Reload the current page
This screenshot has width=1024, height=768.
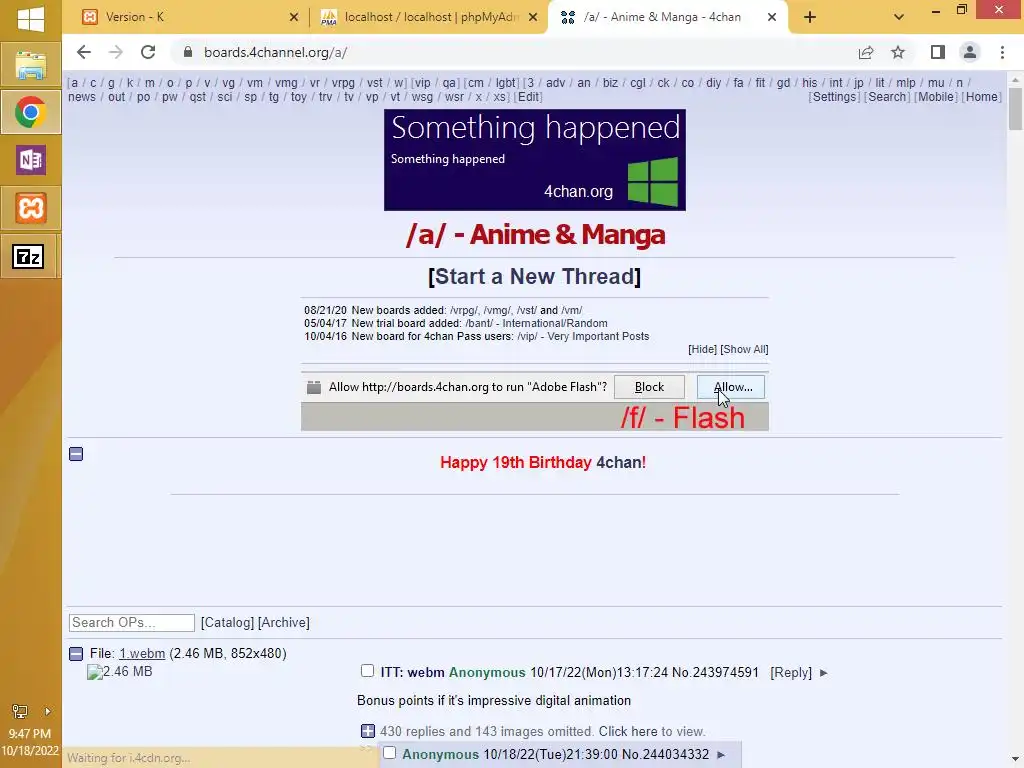pos(148,52)
